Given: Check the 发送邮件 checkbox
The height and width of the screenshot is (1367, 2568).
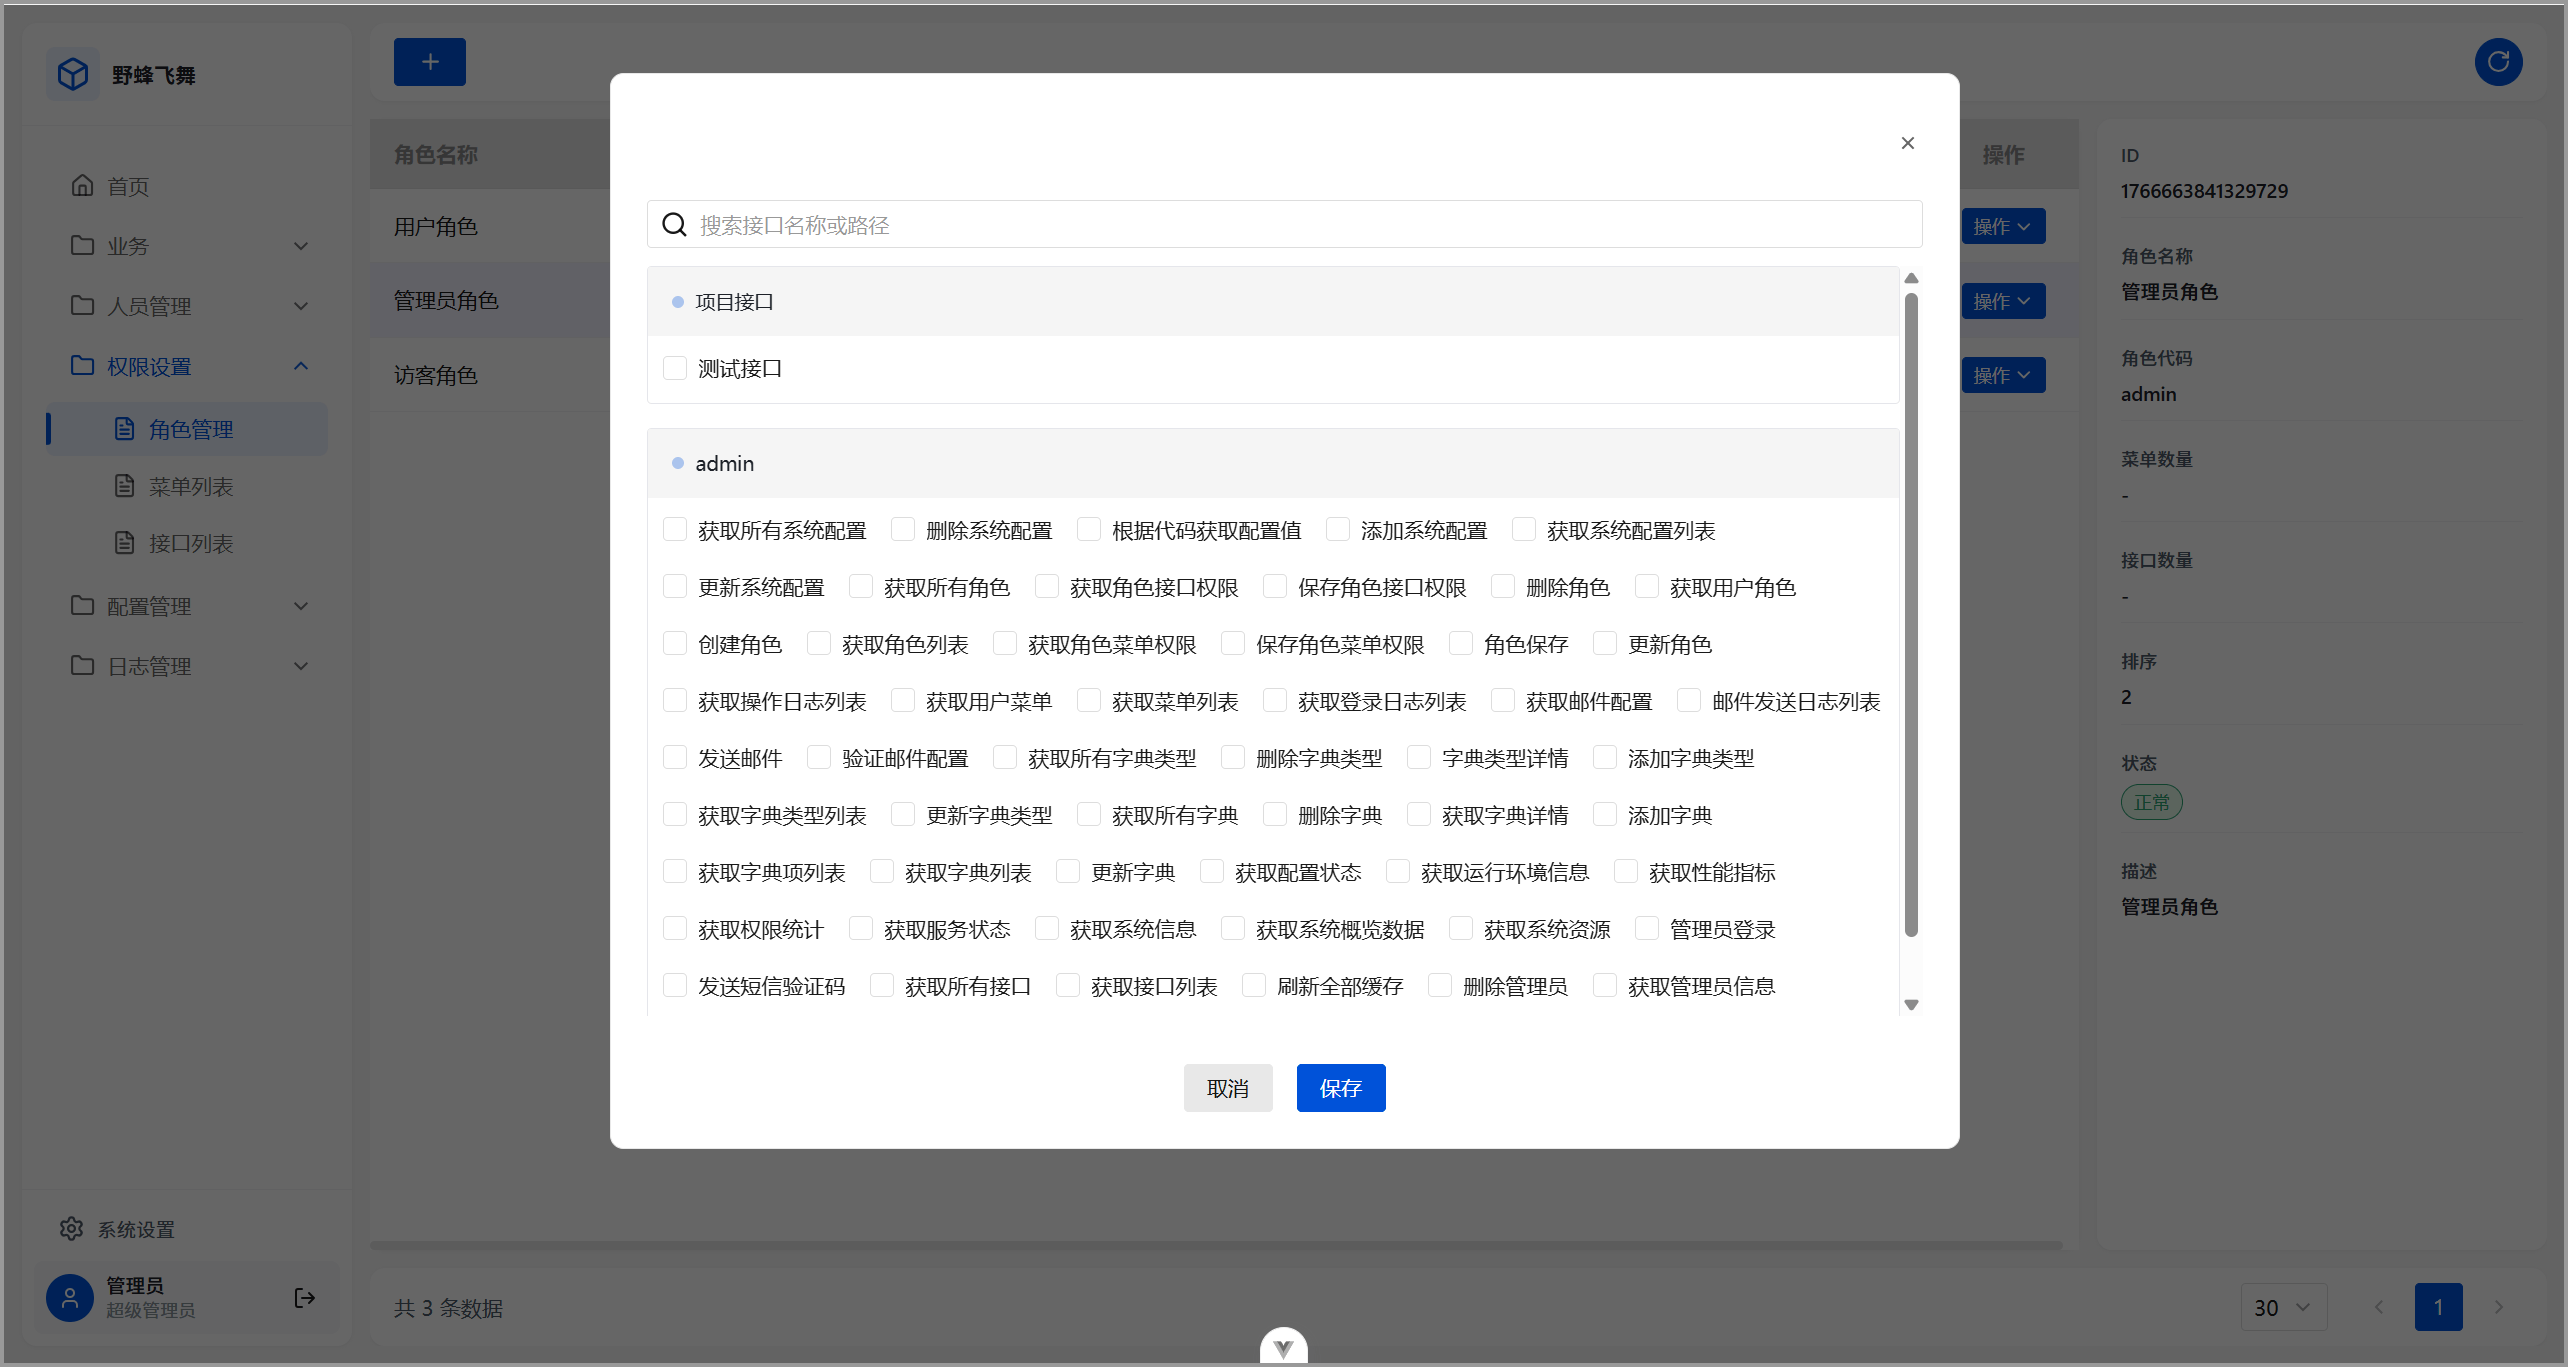Looking at the screenshot, I should pos(675,758).
